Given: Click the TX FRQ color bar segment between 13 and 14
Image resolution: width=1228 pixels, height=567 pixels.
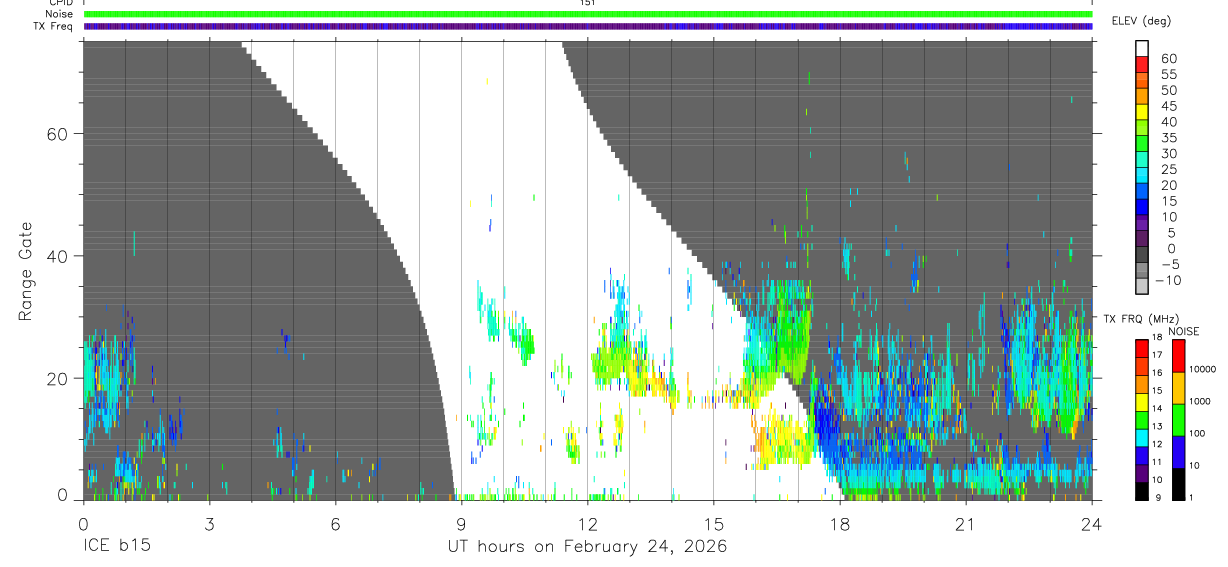Looking at the screenshot, I should point(1142,419).
